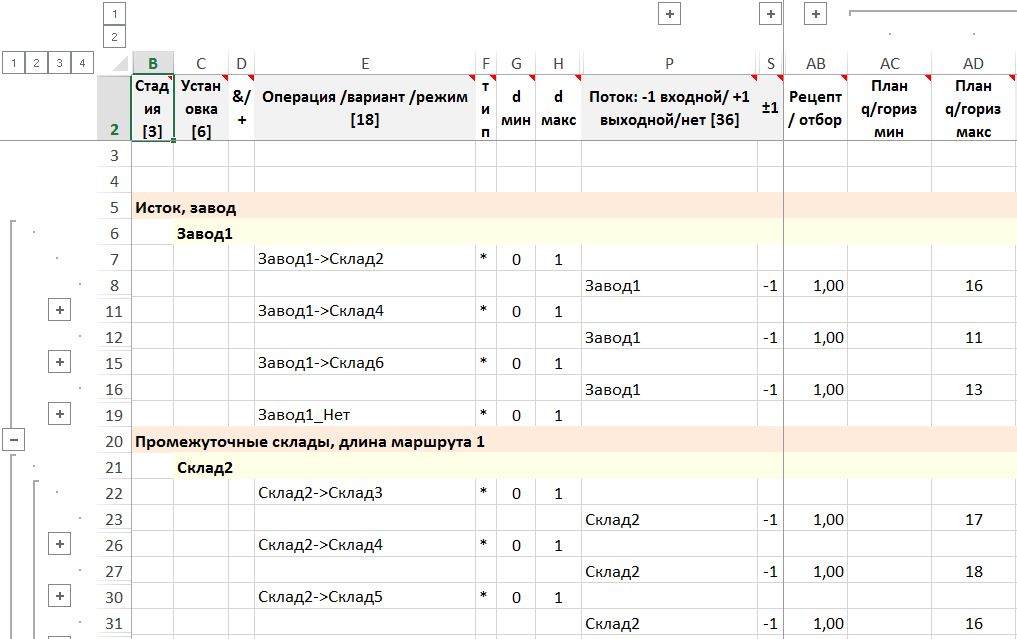This screenshot has height=639, width=1017.
Task: Click row outline level 1 button
Action: coord(13,63)
